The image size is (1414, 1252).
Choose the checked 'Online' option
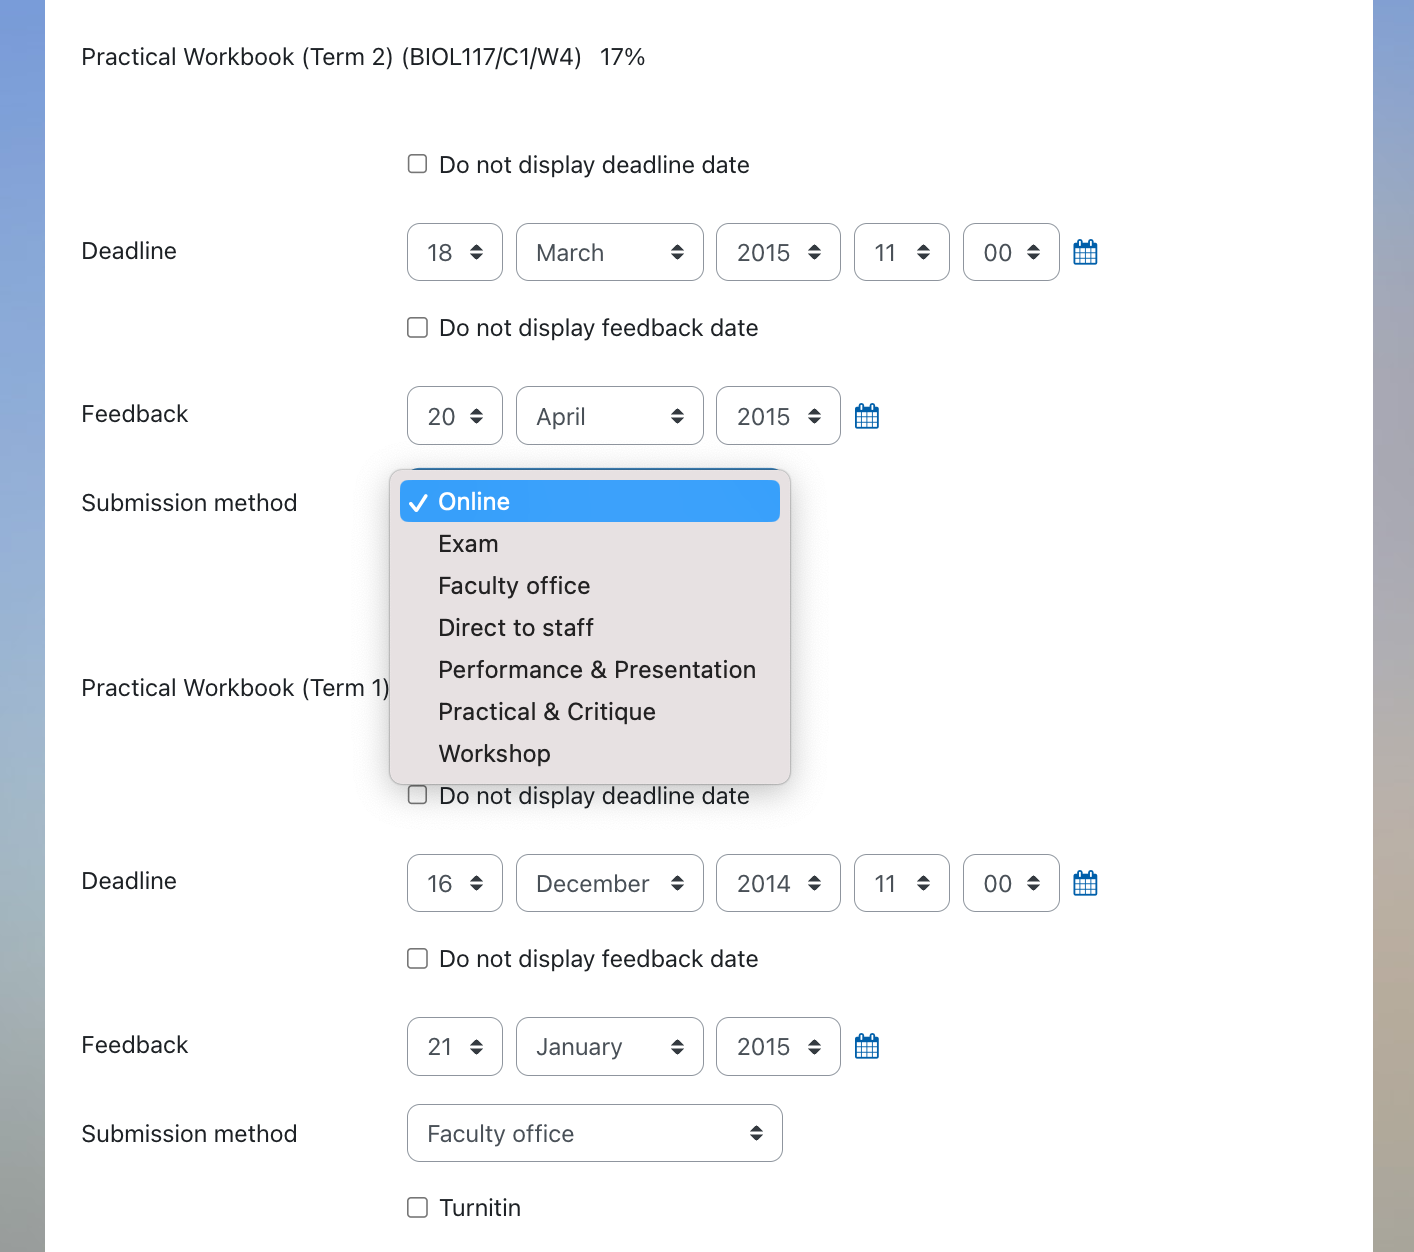click(473, 501)
